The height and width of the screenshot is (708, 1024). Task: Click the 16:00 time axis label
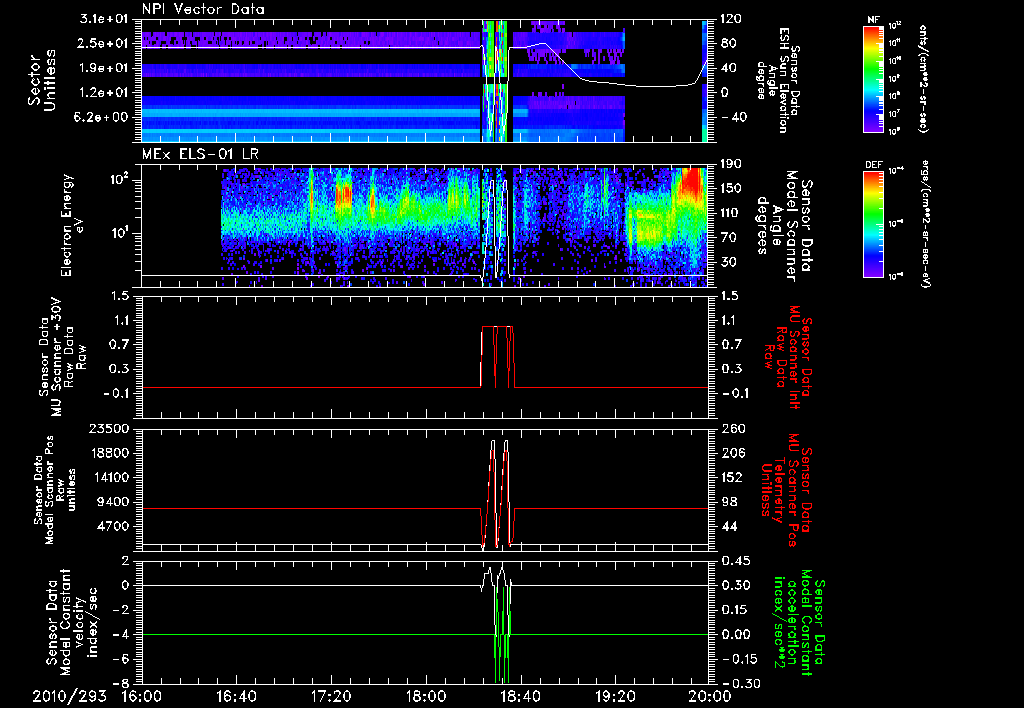coord(142,696)
